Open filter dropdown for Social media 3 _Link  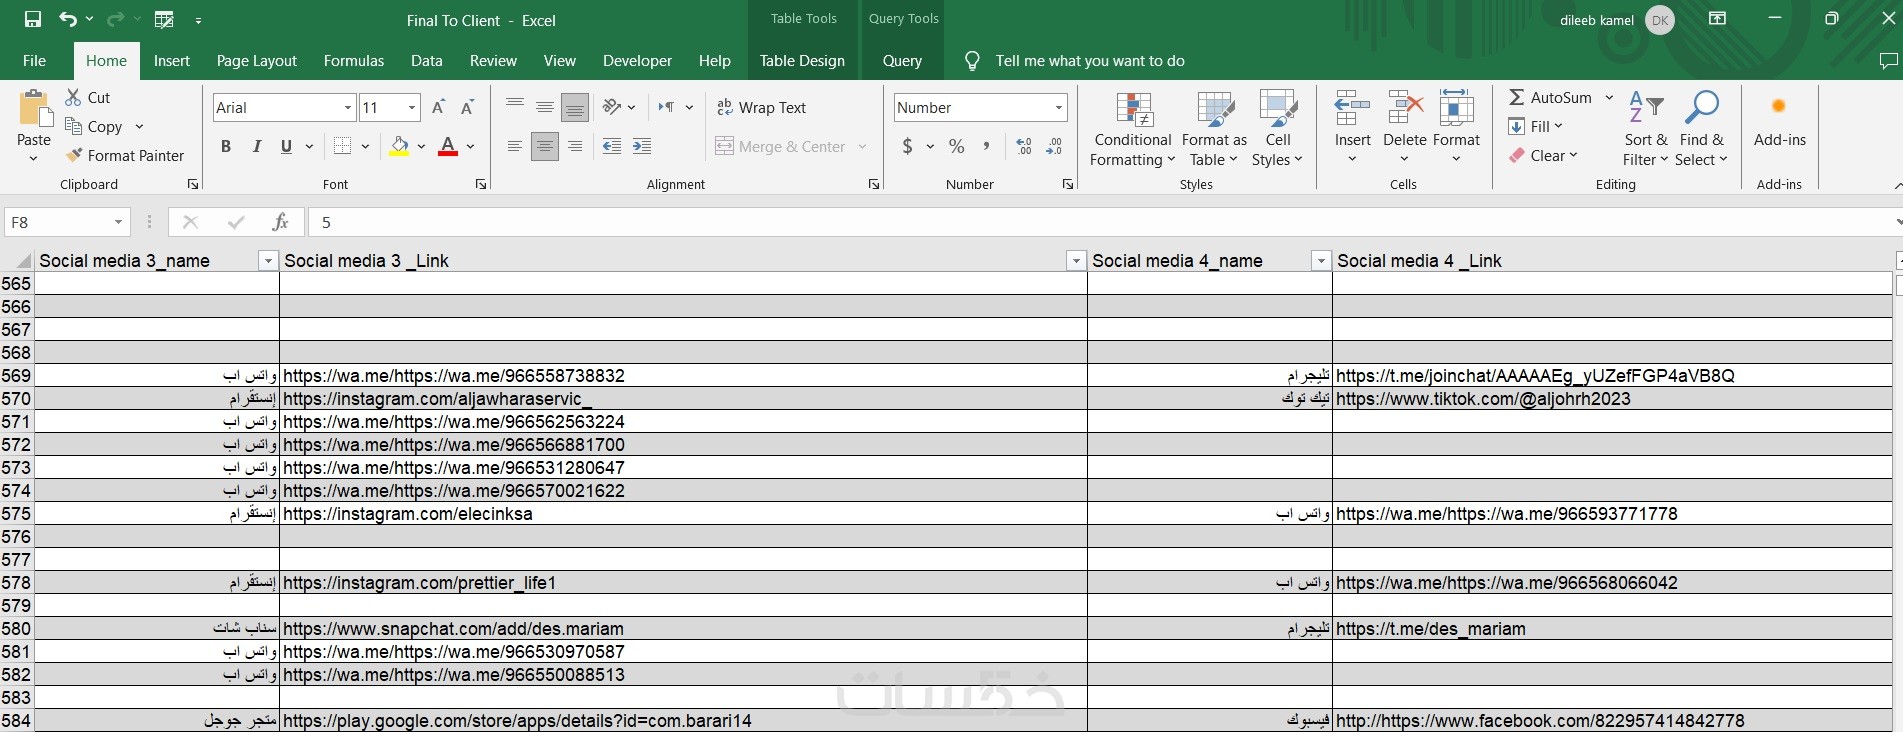[x=1076, y=261]
